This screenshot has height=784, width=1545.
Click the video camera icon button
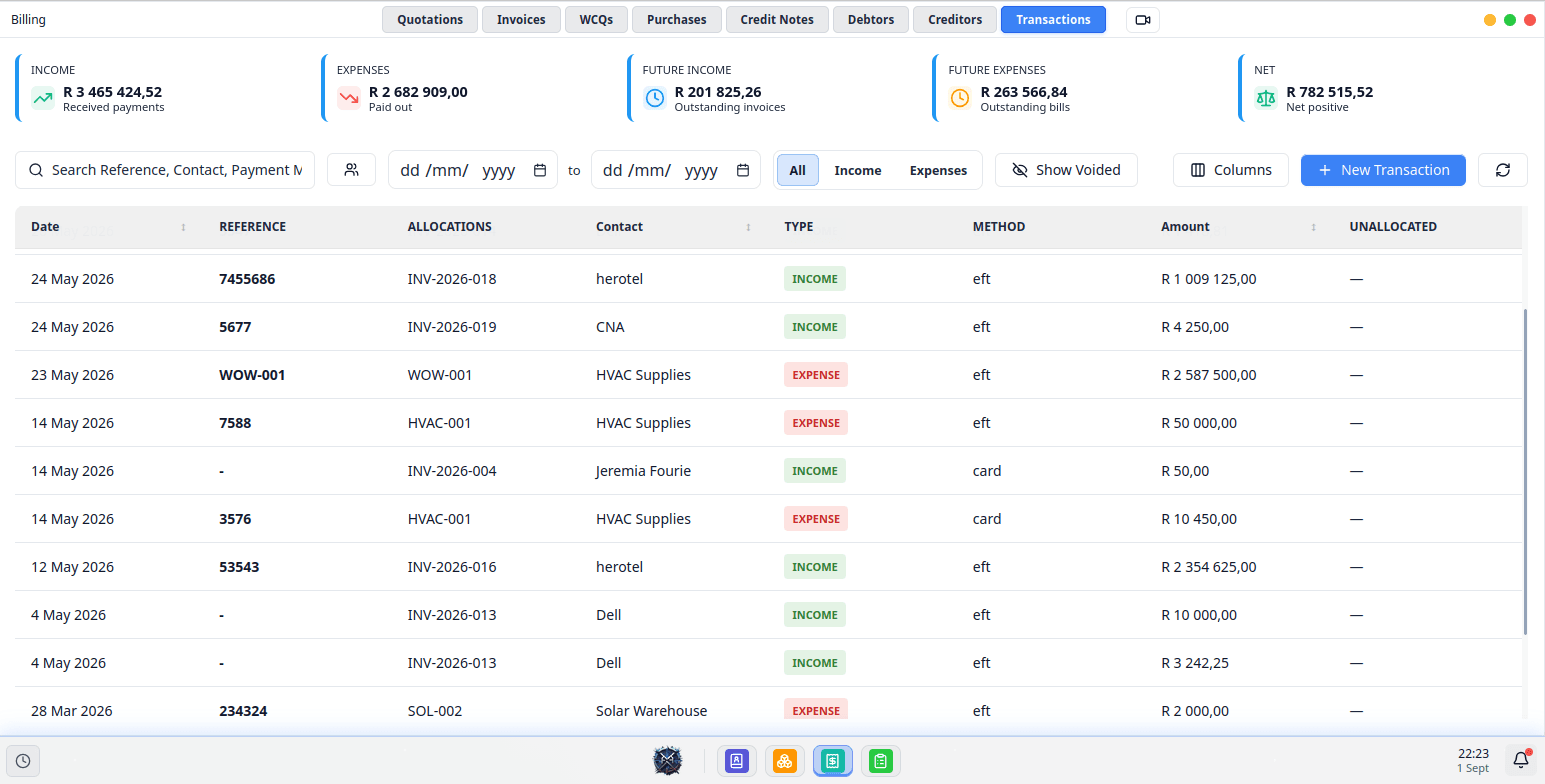click(x=1143, y=20)
